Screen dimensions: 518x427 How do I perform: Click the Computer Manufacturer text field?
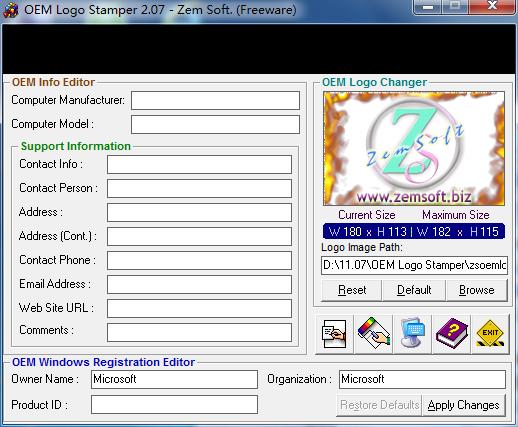[x=215, y=100]
